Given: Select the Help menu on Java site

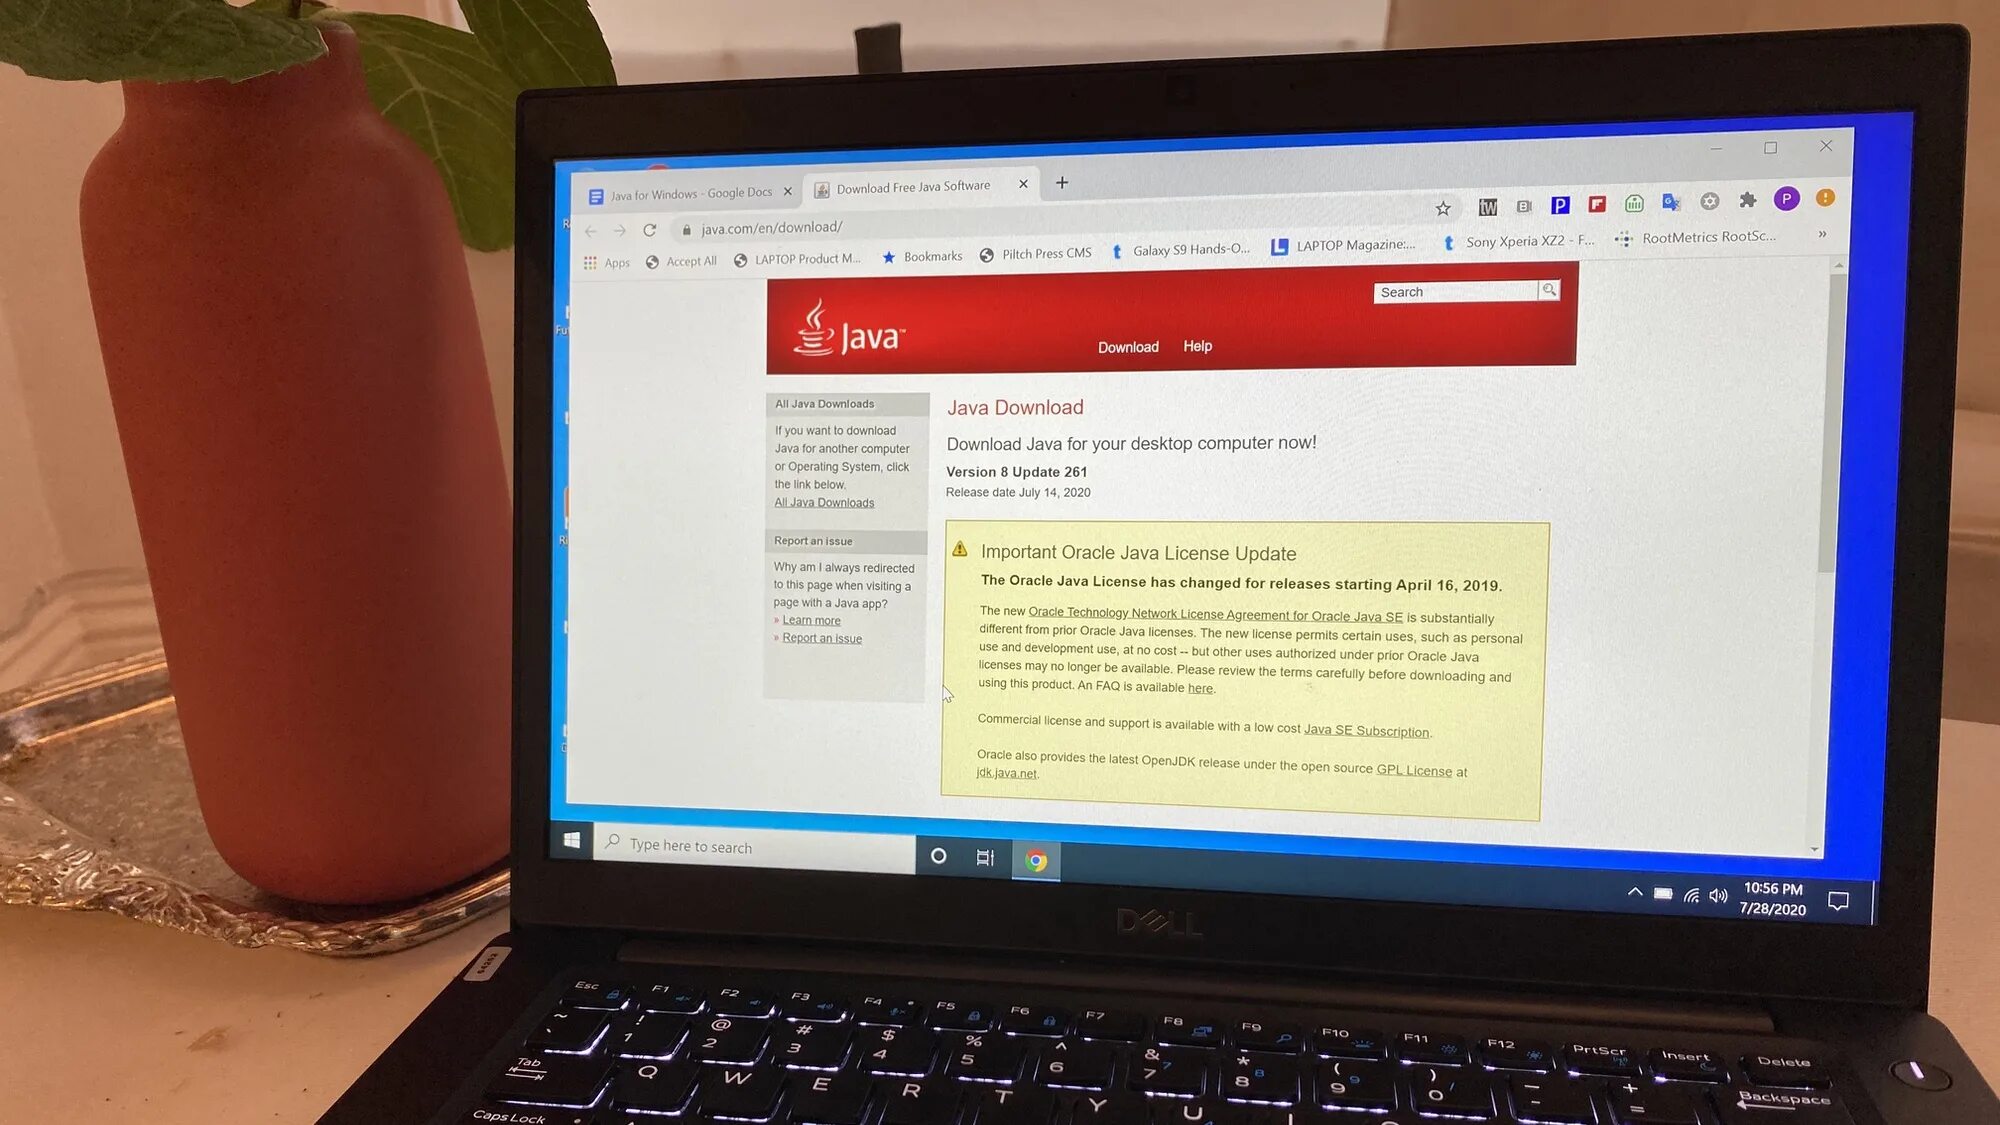Looking at the screenshot, I should 1198,346.
